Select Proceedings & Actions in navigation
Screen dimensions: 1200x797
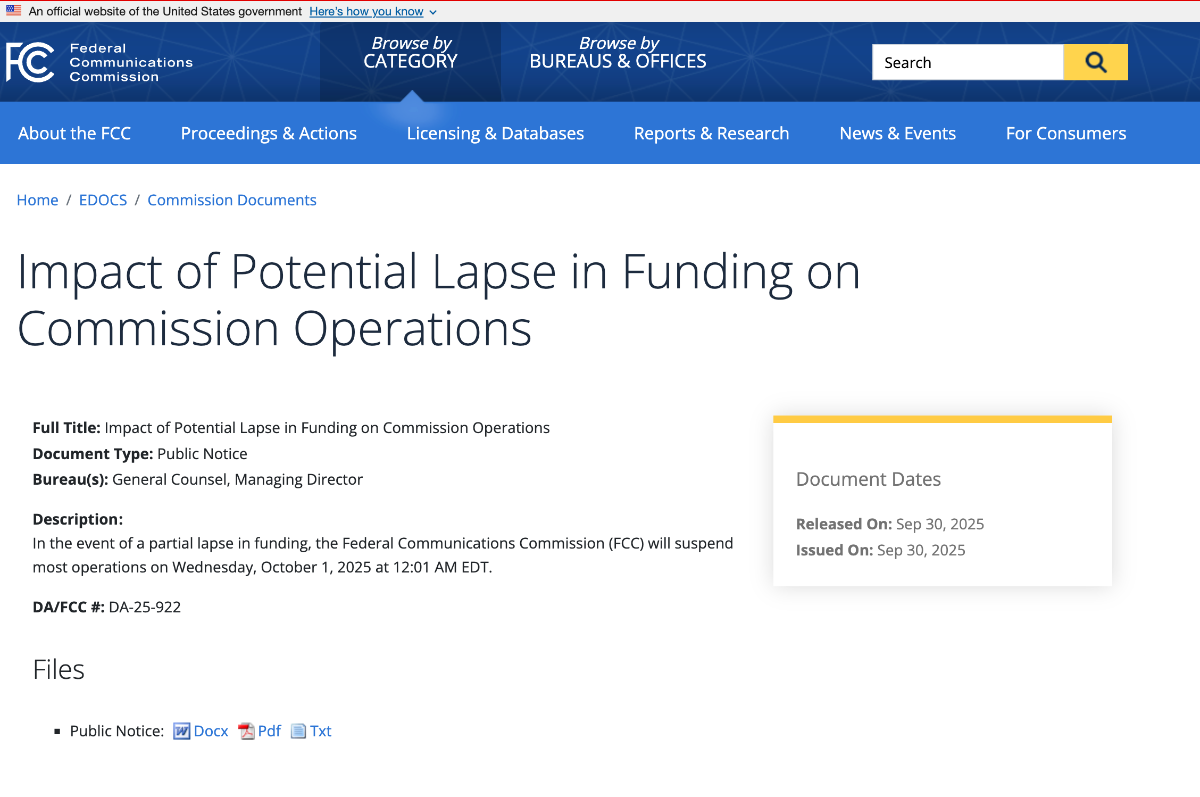click(268, 133)
